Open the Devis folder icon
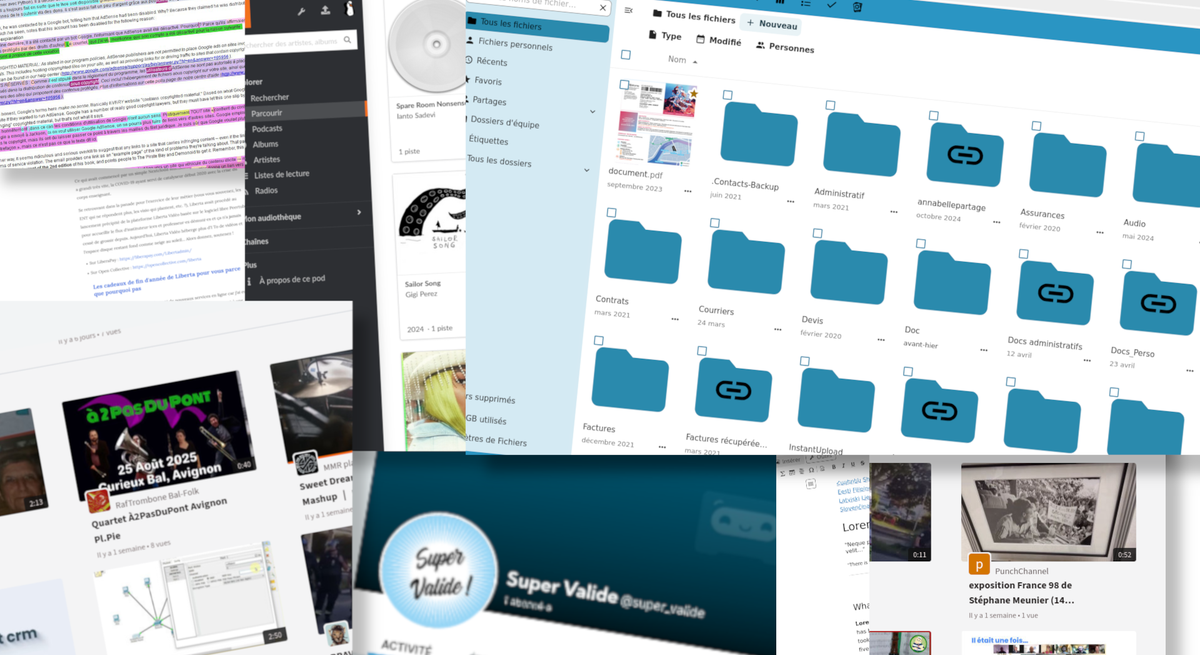Image resolution: width=1200 pixels, height=655 pixels. [849, 272]
